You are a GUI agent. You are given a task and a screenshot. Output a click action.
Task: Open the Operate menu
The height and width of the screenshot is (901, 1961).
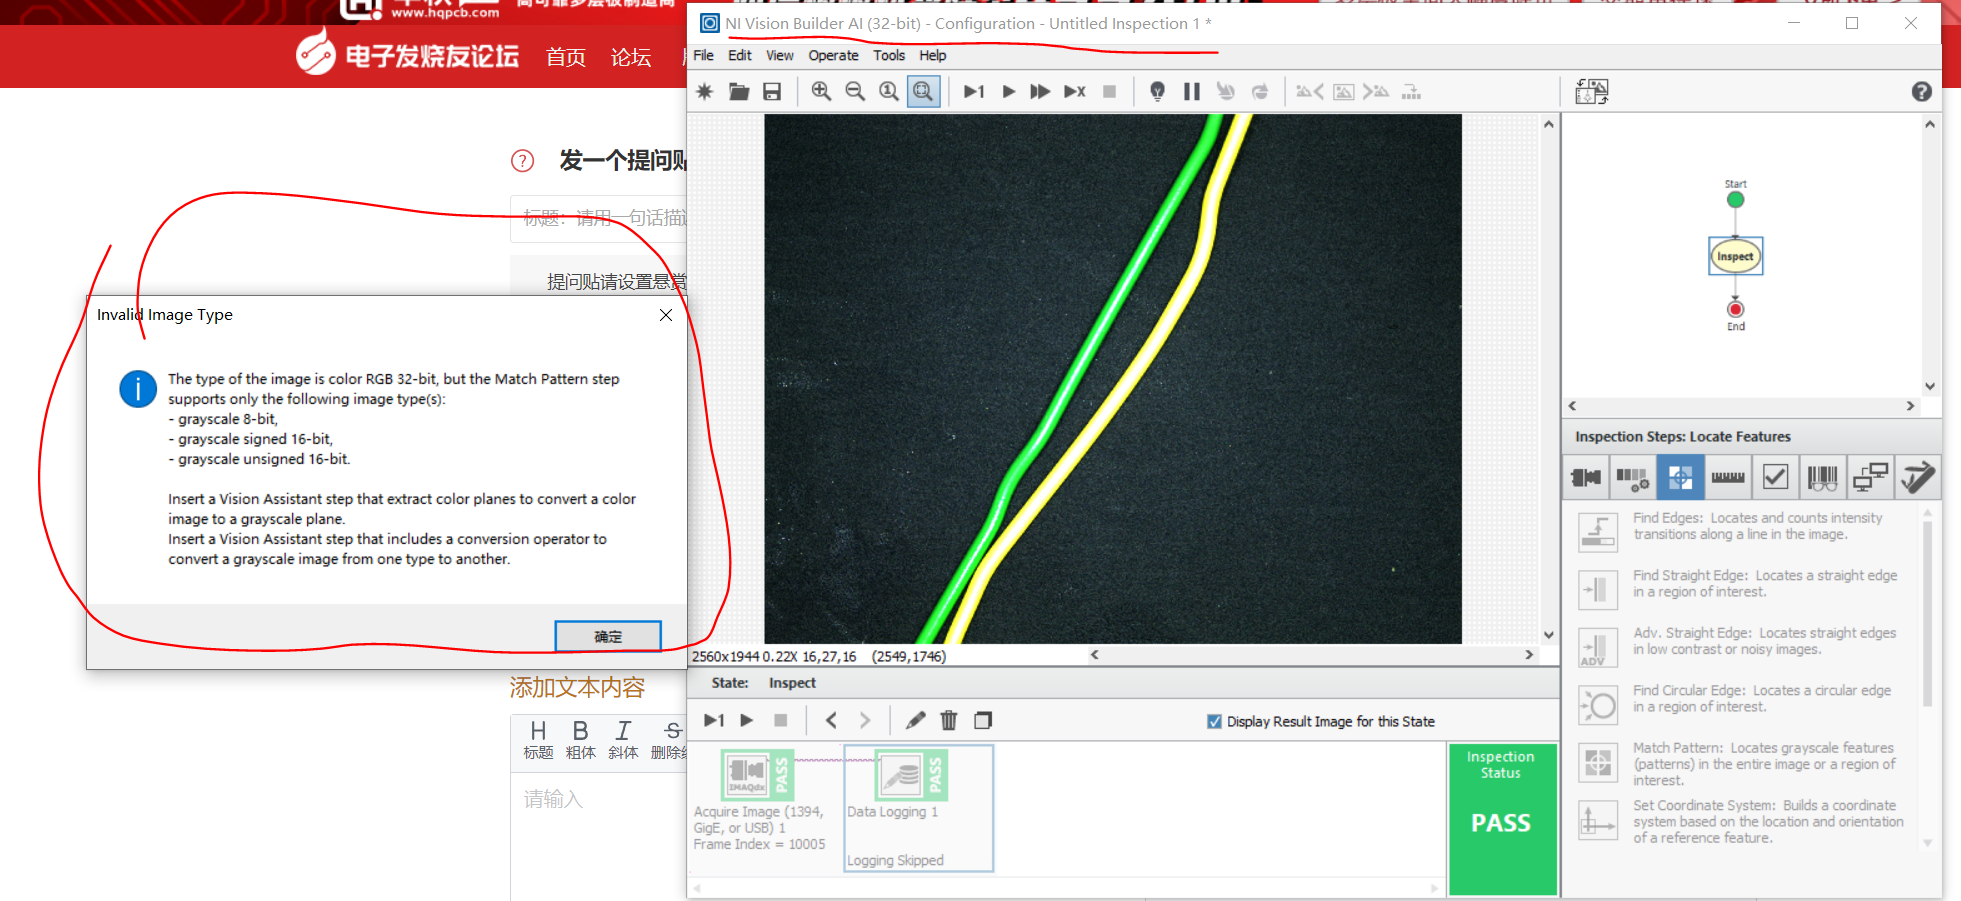click(833, 56)
